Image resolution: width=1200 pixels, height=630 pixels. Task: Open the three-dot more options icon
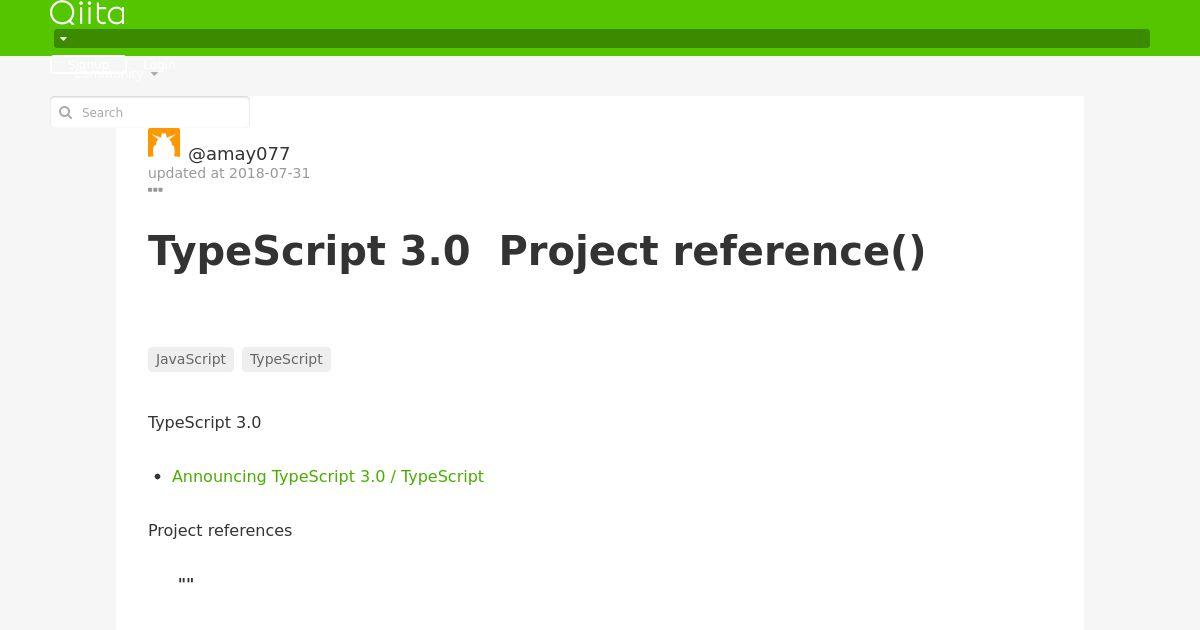155,189
